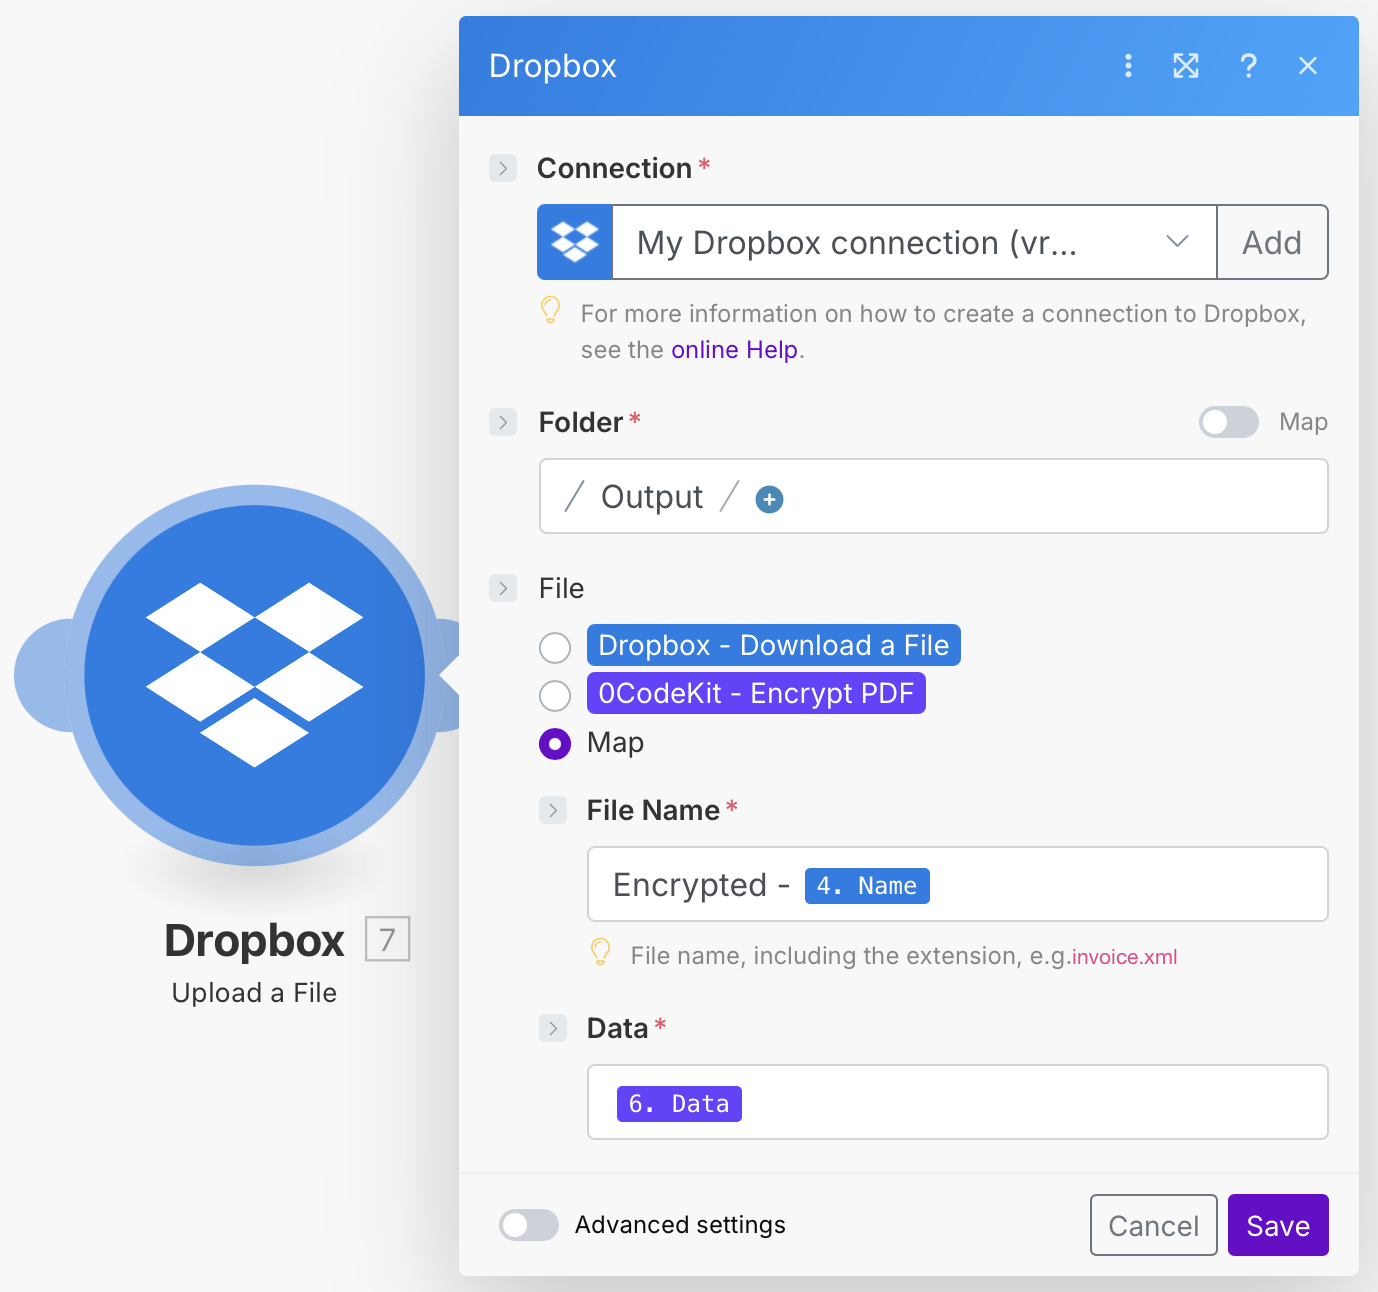Click the module number 7 badge
1378x1292 pixels.
(x=387, y=939)
